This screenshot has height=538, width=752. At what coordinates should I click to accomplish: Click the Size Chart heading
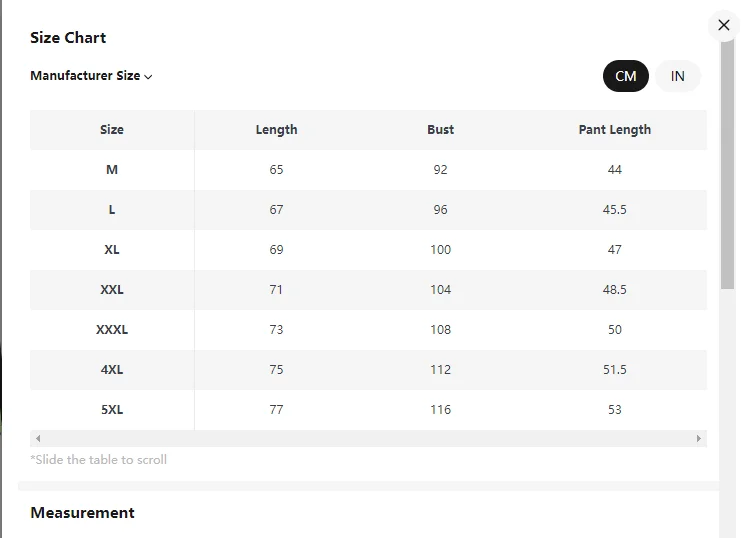point(68,38)
